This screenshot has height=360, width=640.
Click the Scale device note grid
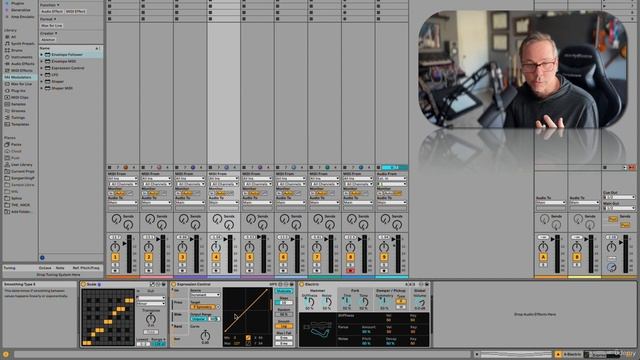(x=108, y=318)
